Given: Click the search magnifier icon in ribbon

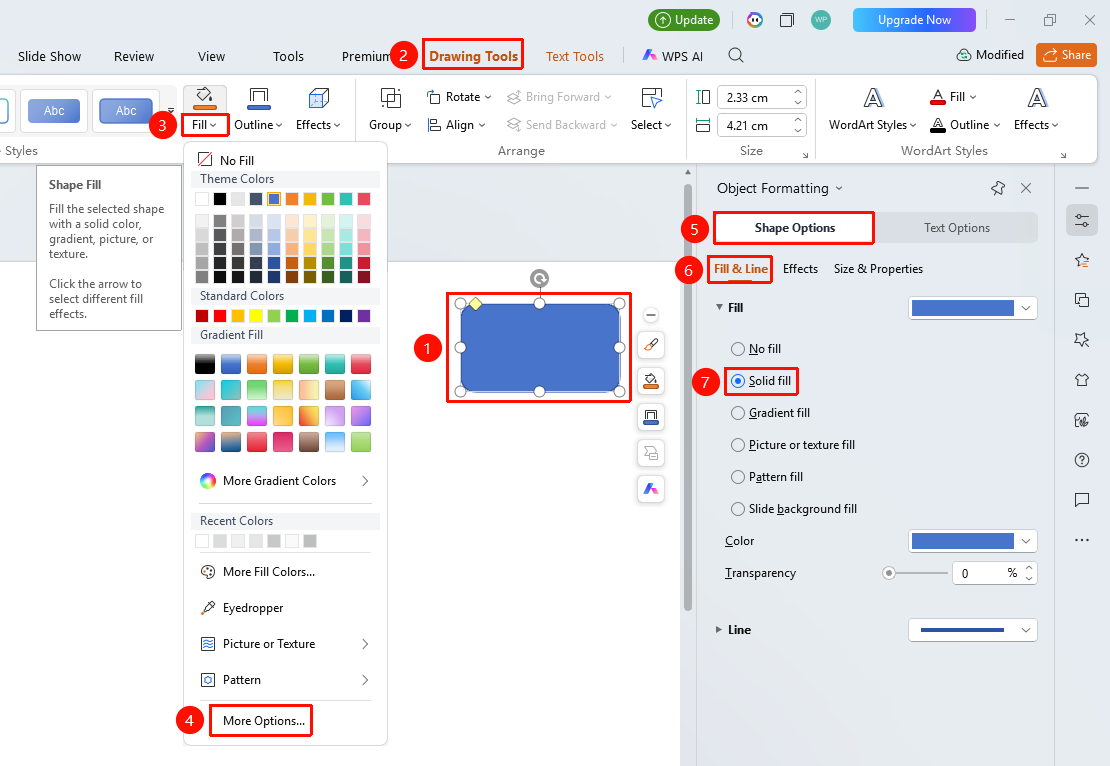Looking at the screenshot, I should [736, 55].
